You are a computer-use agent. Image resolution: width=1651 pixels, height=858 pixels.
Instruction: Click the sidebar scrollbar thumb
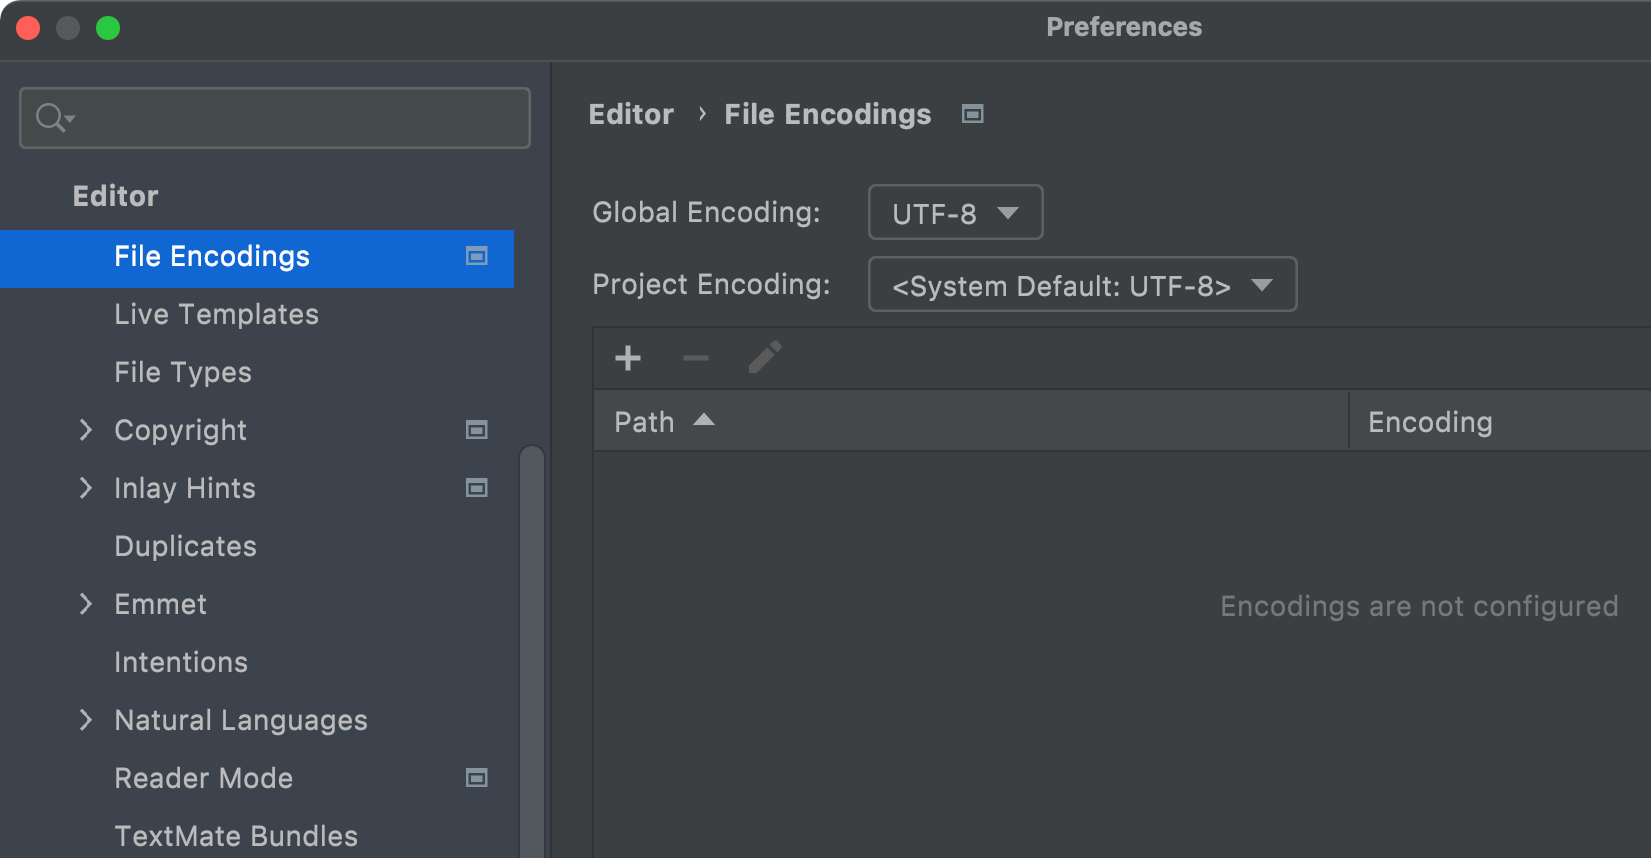534,650
